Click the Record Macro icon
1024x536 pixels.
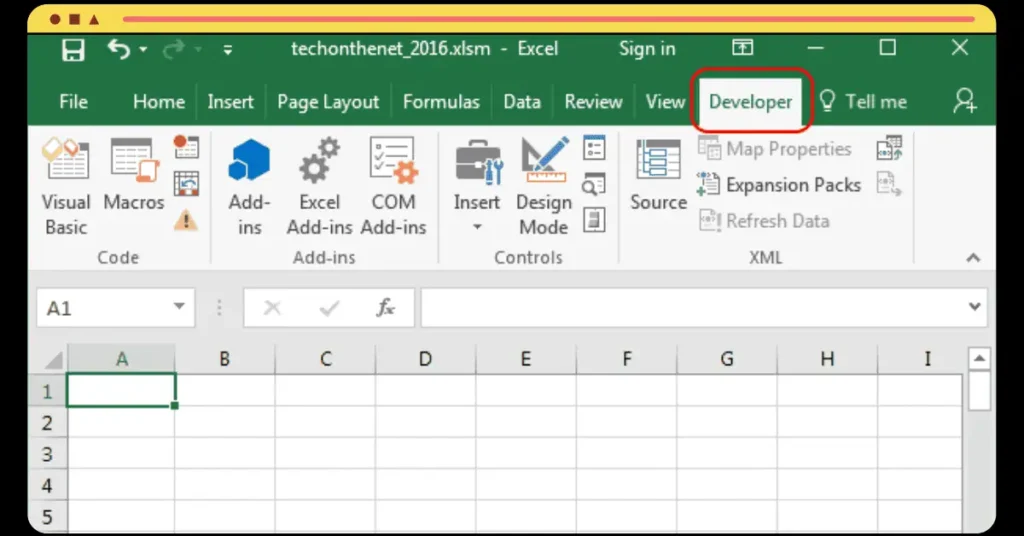[186, 147]
